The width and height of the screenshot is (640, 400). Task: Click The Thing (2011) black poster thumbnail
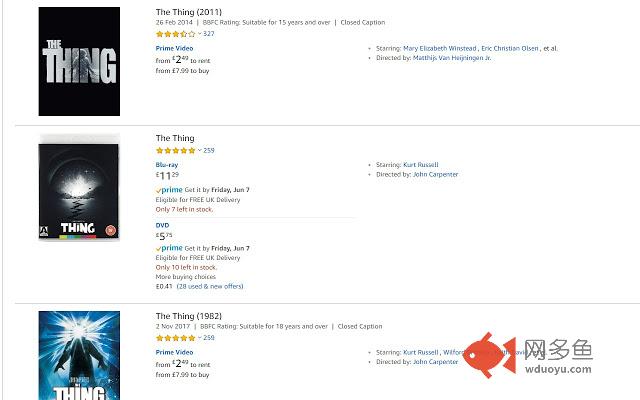[x=79, y=61]
